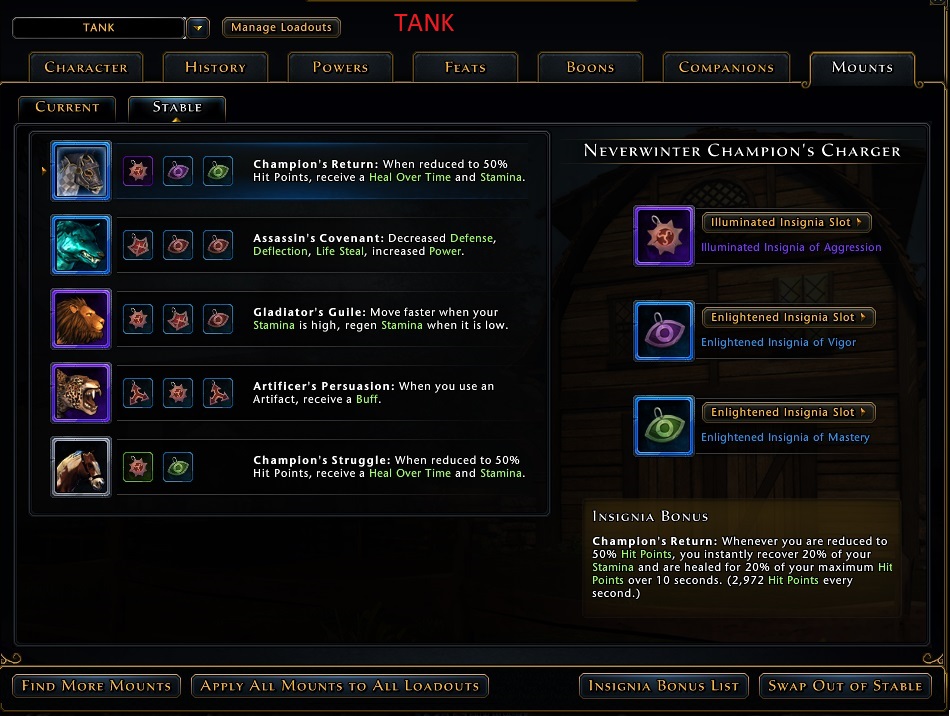Select the leopard mount icon
The width and height of the screenshot is (950, 716).
(x=81, y=393)
